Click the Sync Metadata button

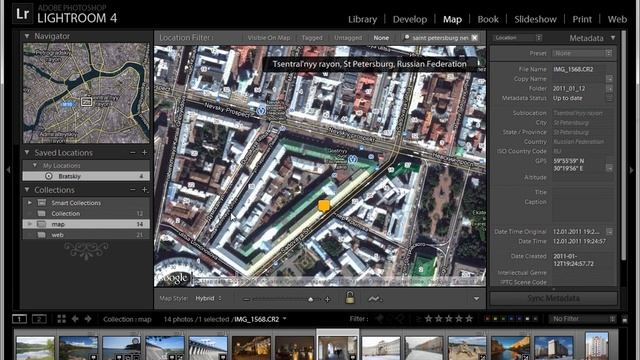click(x=553, y=298)
